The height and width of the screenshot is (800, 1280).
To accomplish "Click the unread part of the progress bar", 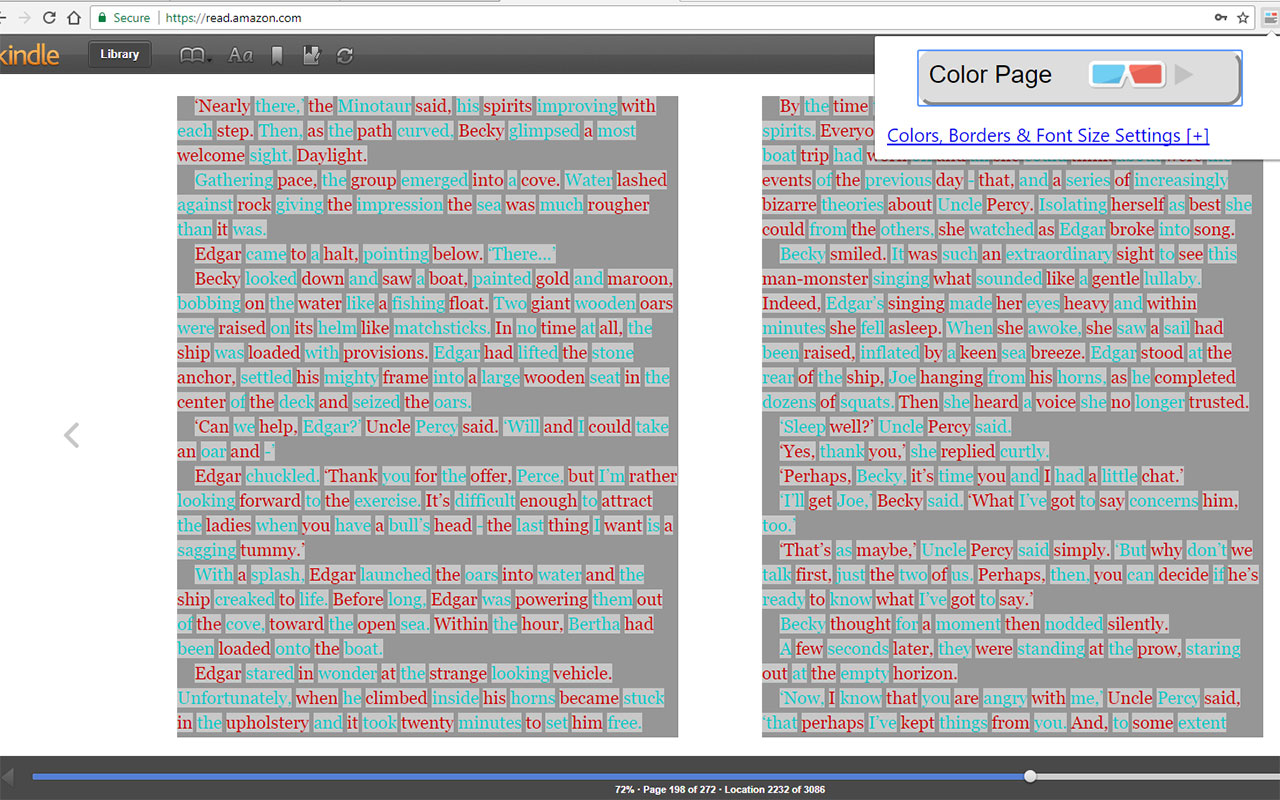I will pyautogui.click(x=1158, y=776).
